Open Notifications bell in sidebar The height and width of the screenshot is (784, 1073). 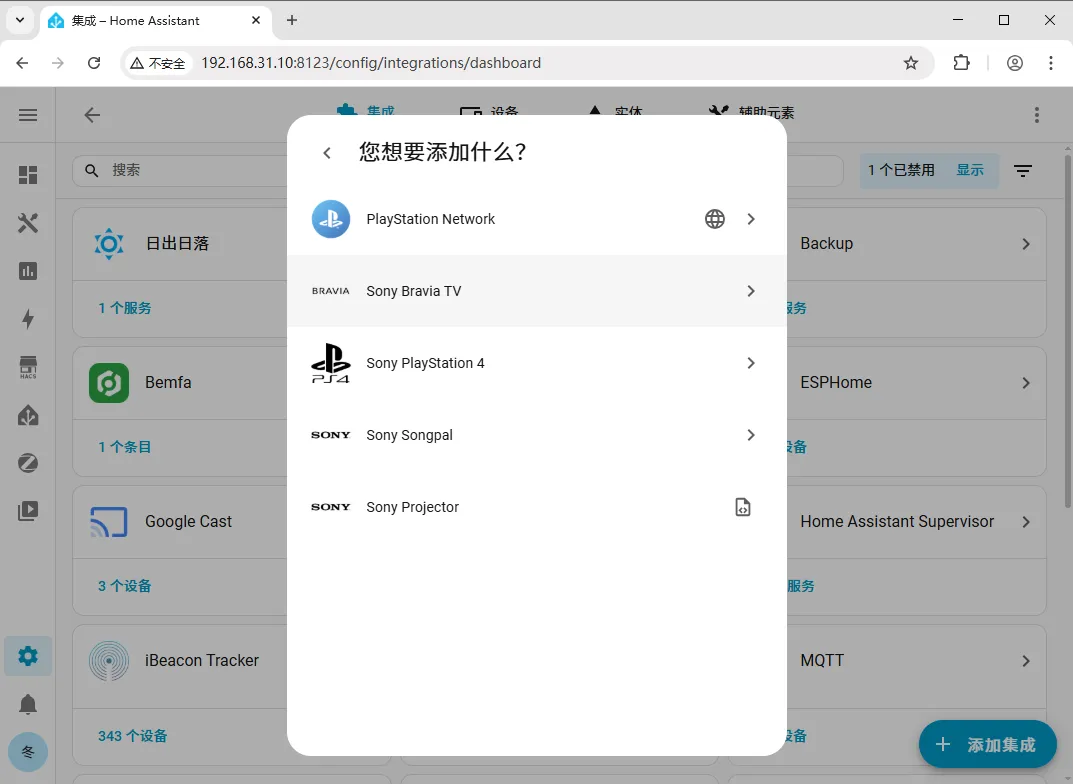point(28,704)
